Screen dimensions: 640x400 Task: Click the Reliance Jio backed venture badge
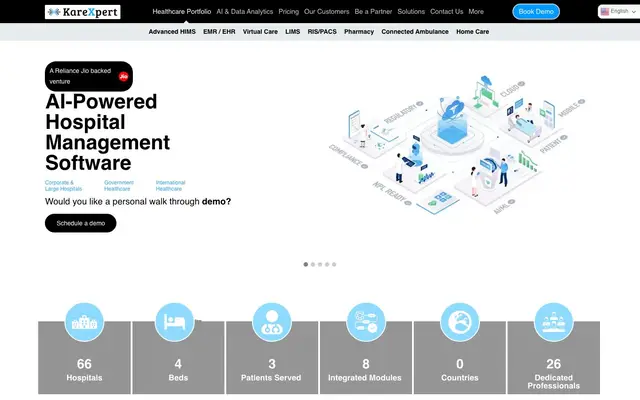point(89,76)
